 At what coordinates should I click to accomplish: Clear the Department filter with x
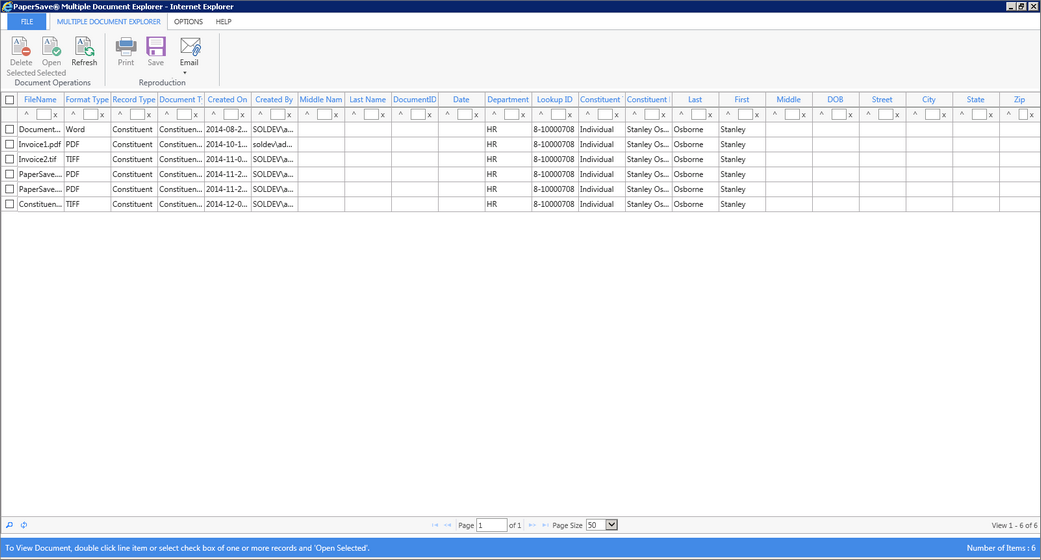tap(523, 115)
